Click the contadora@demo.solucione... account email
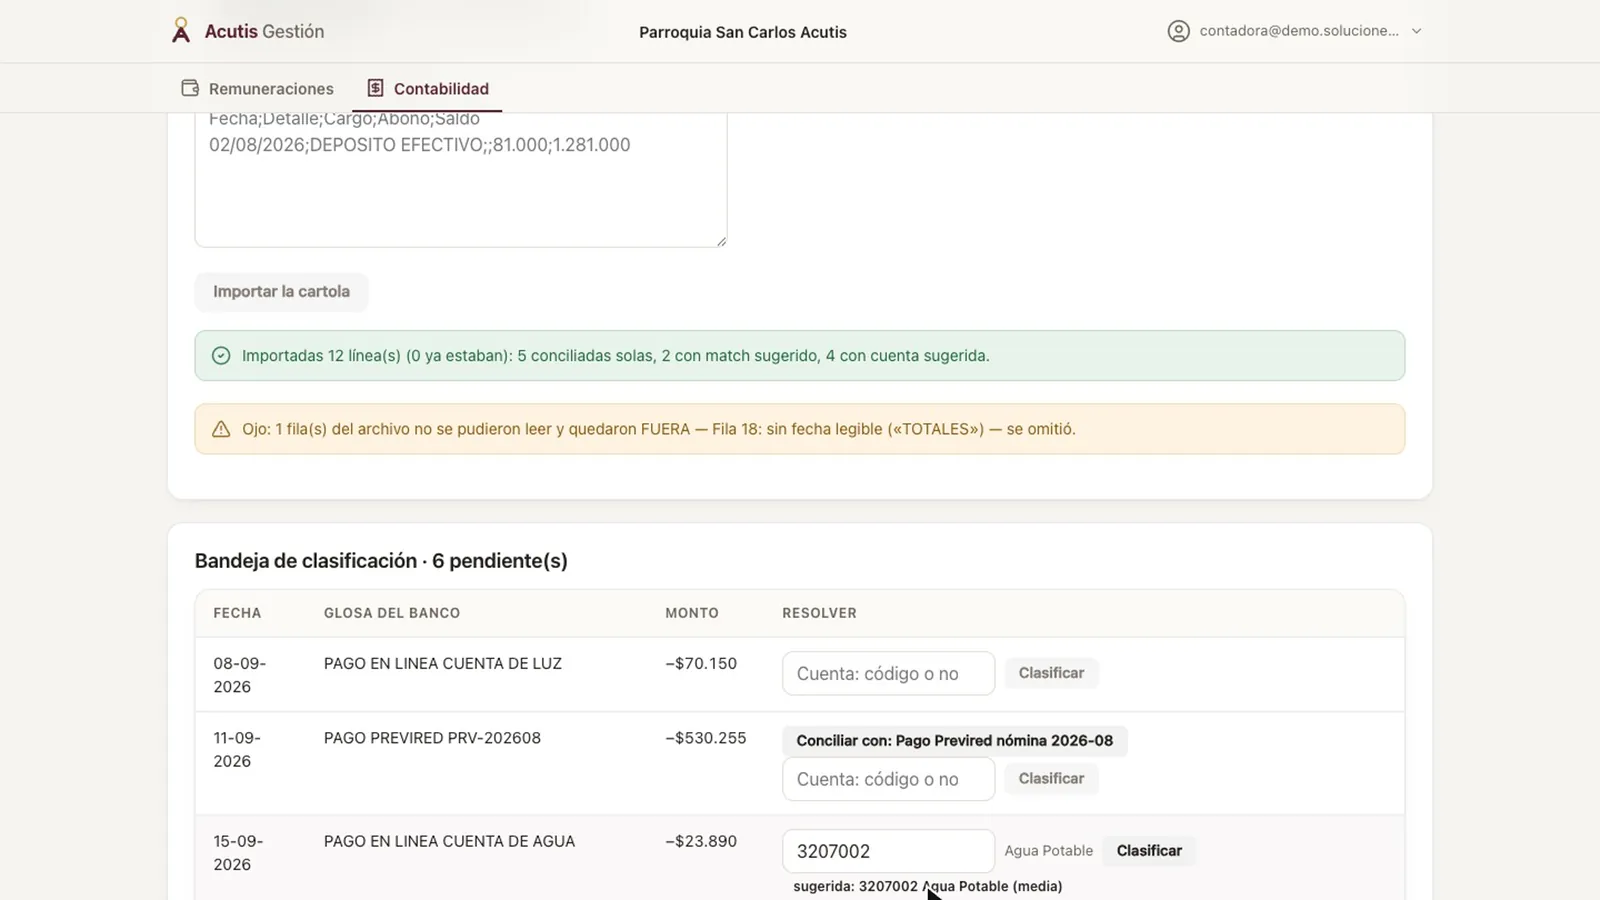1600x900 pixels. coord(1299,31)
